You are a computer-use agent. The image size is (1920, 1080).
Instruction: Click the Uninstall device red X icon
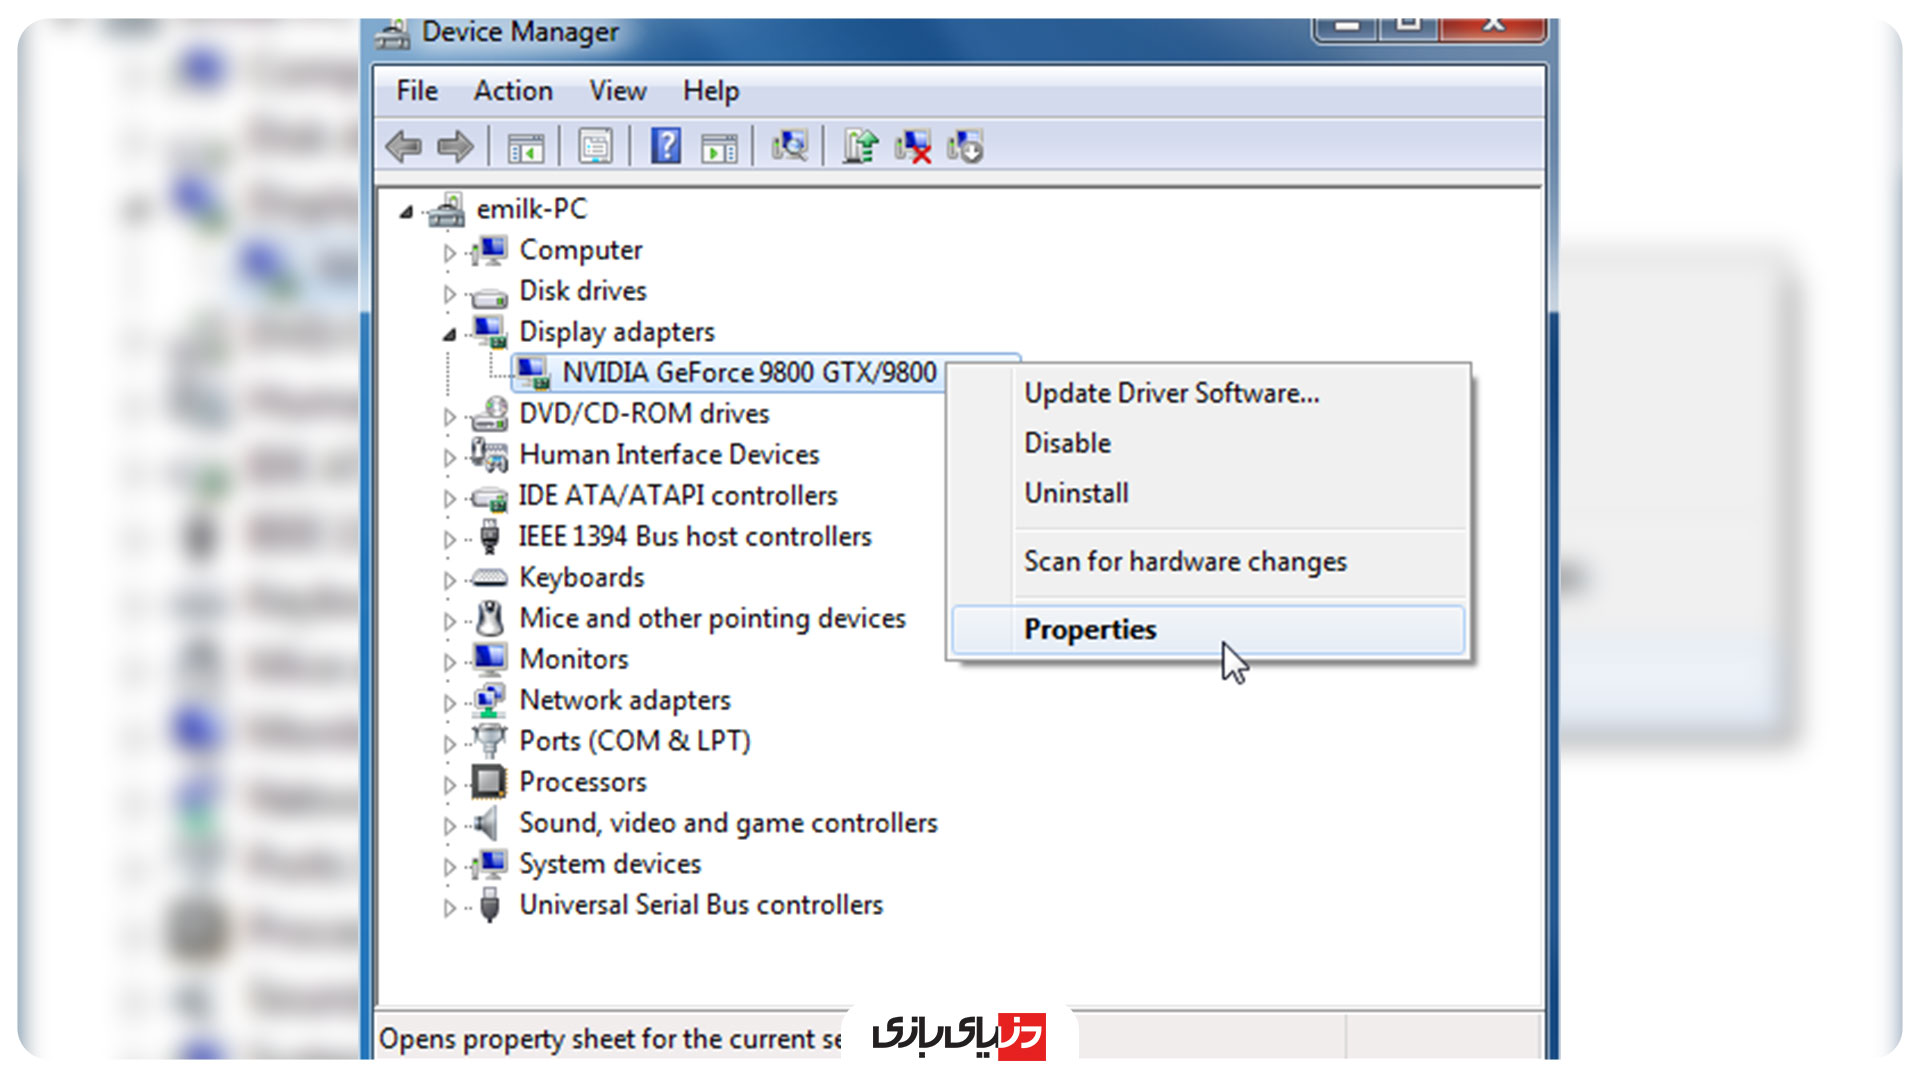click(913, 147)
